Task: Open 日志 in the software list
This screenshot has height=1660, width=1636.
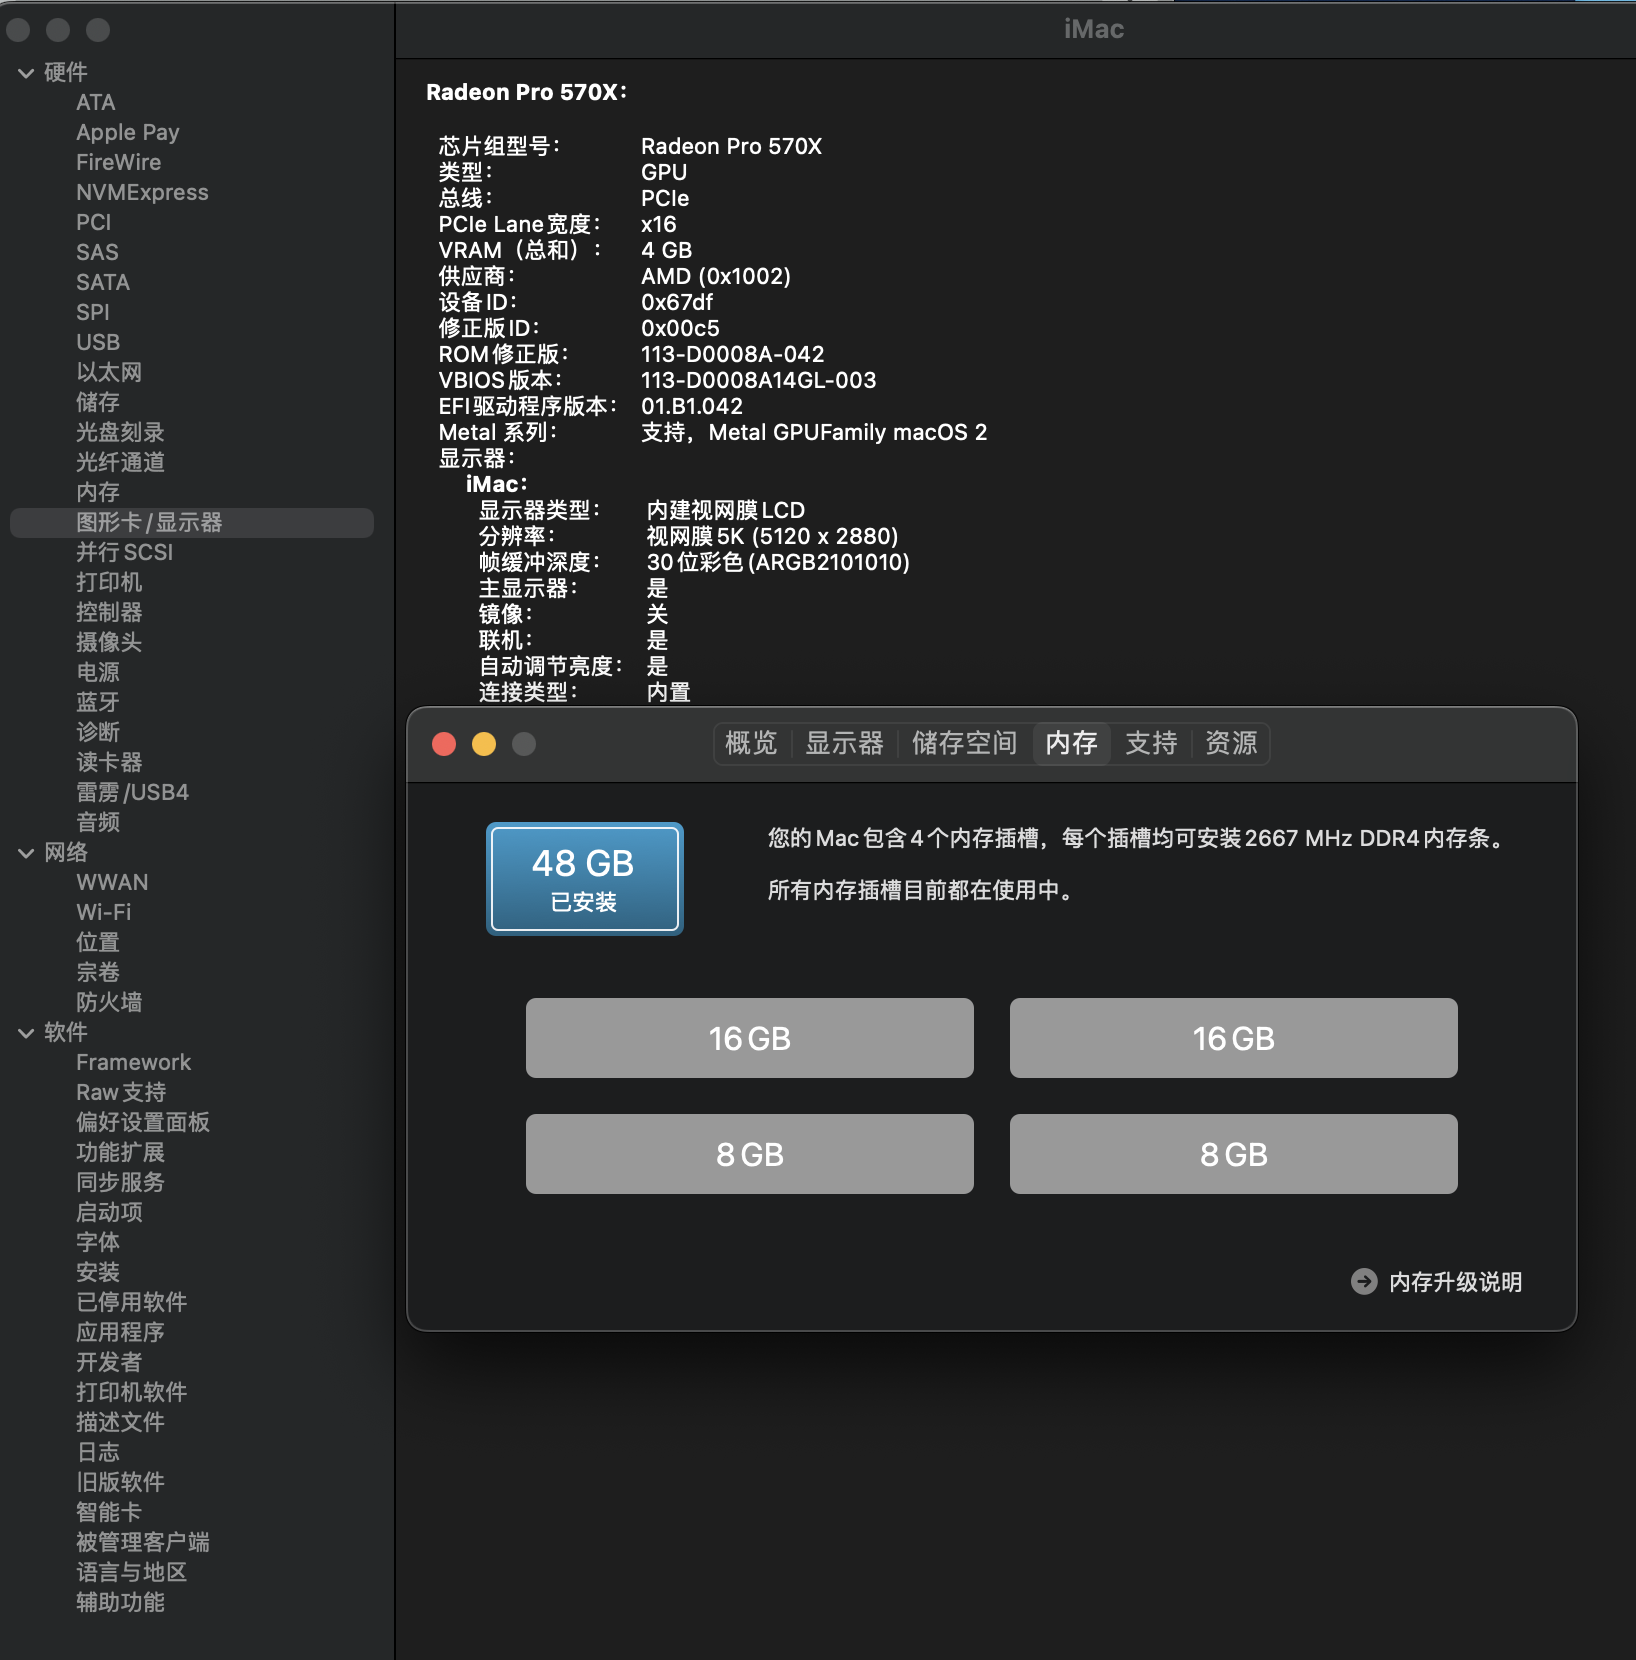Action: point(98,1452)
